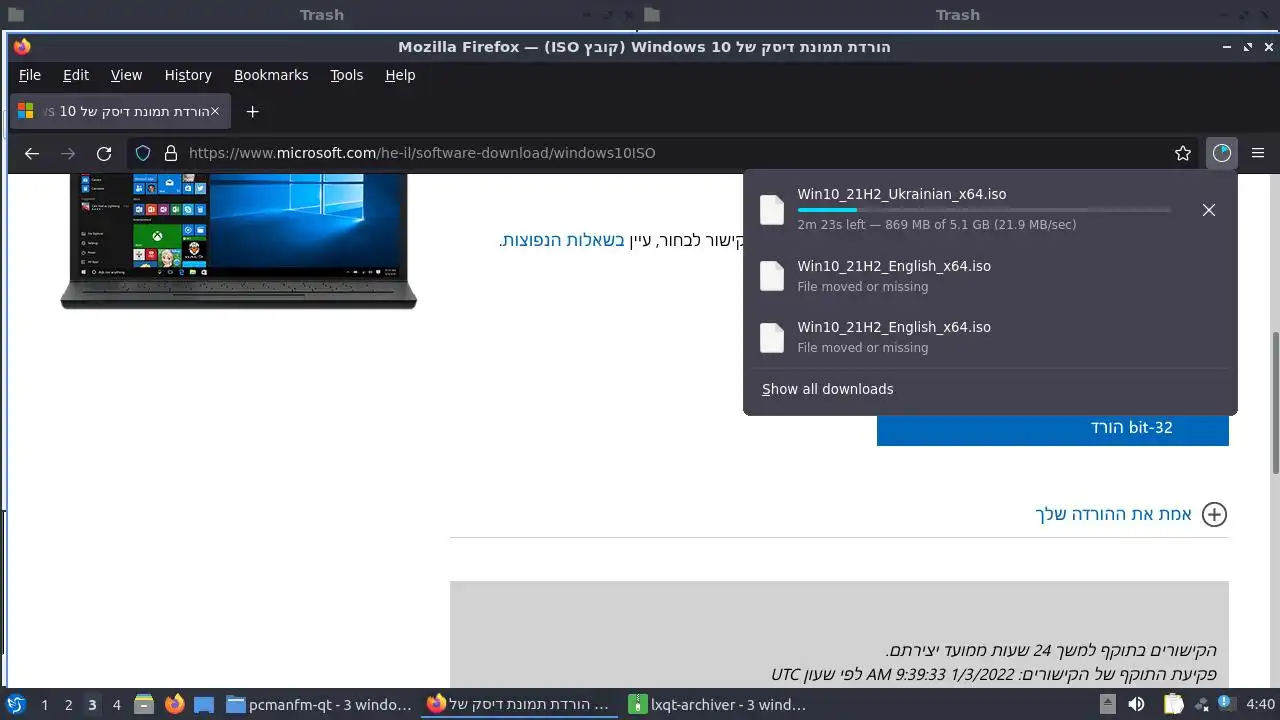Launch Firefox from panel quicklaunch icon
Viewport: 1280px width, 720px height.
[174, 705]
